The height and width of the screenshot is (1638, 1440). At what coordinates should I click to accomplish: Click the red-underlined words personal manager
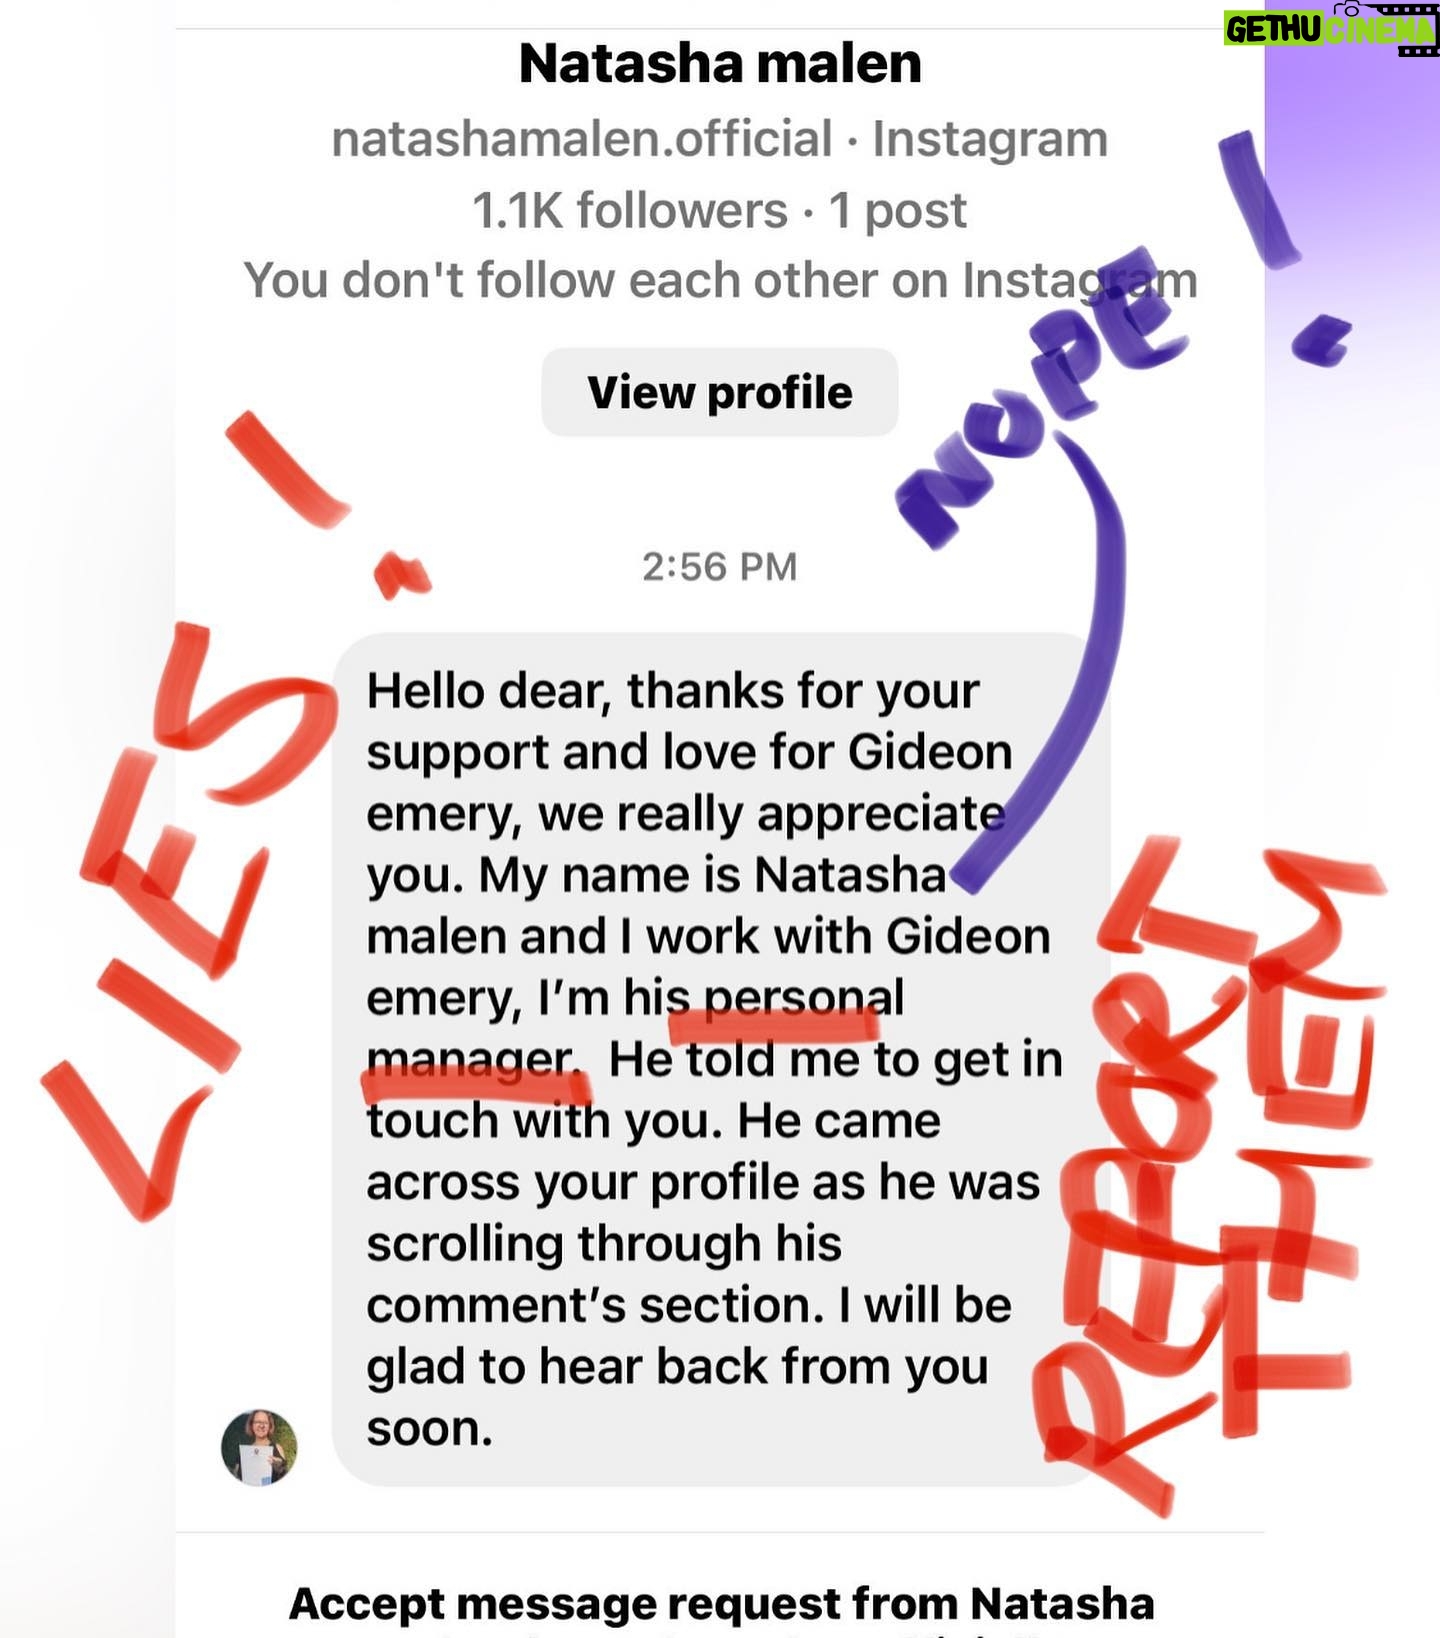(x=636, y=1029)
